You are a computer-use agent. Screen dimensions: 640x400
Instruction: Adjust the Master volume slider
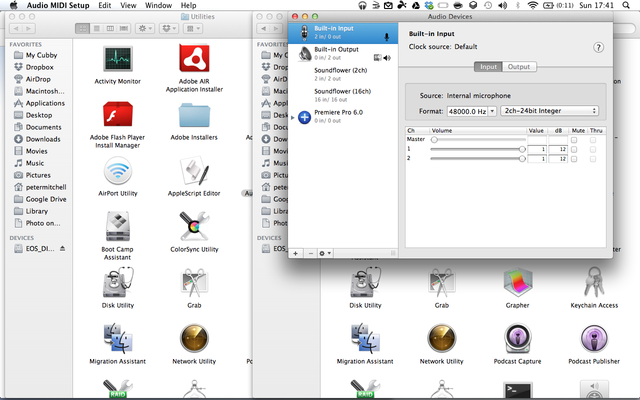coord(478,140)
